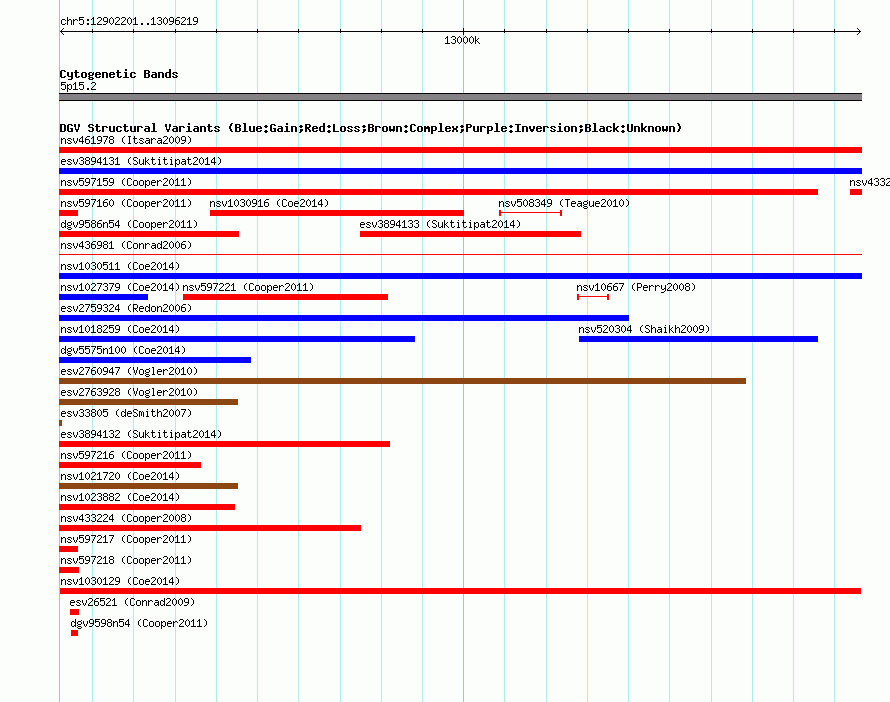Select nsv10667 (Perry2008) small span marker

[593, 297]
